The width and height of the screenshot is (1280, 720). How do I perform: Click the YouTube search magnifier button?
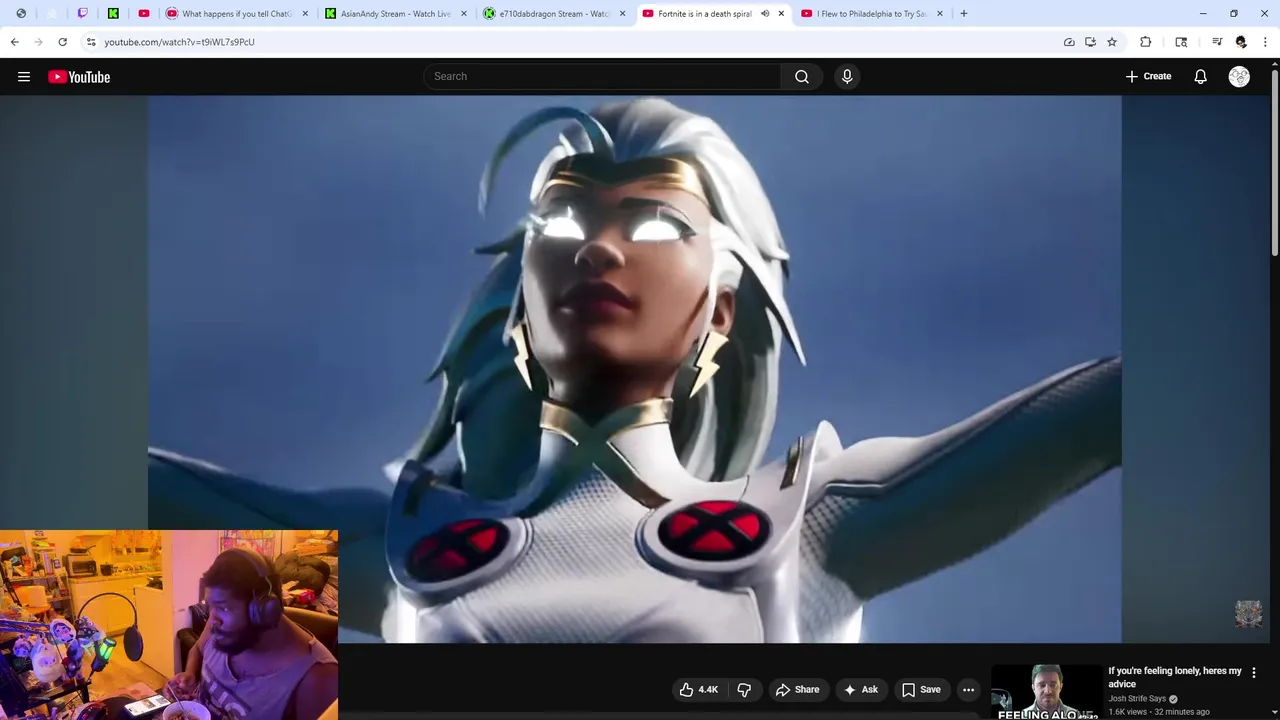tap(802, 76)
